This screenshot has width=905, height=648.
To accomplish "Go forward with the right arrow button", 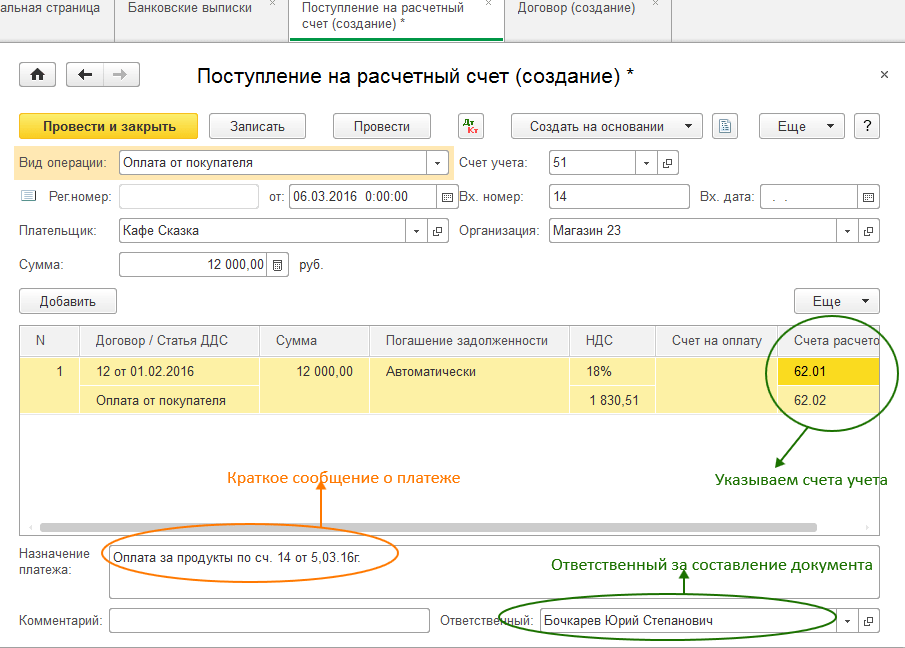I will click(x=121, y=74).
